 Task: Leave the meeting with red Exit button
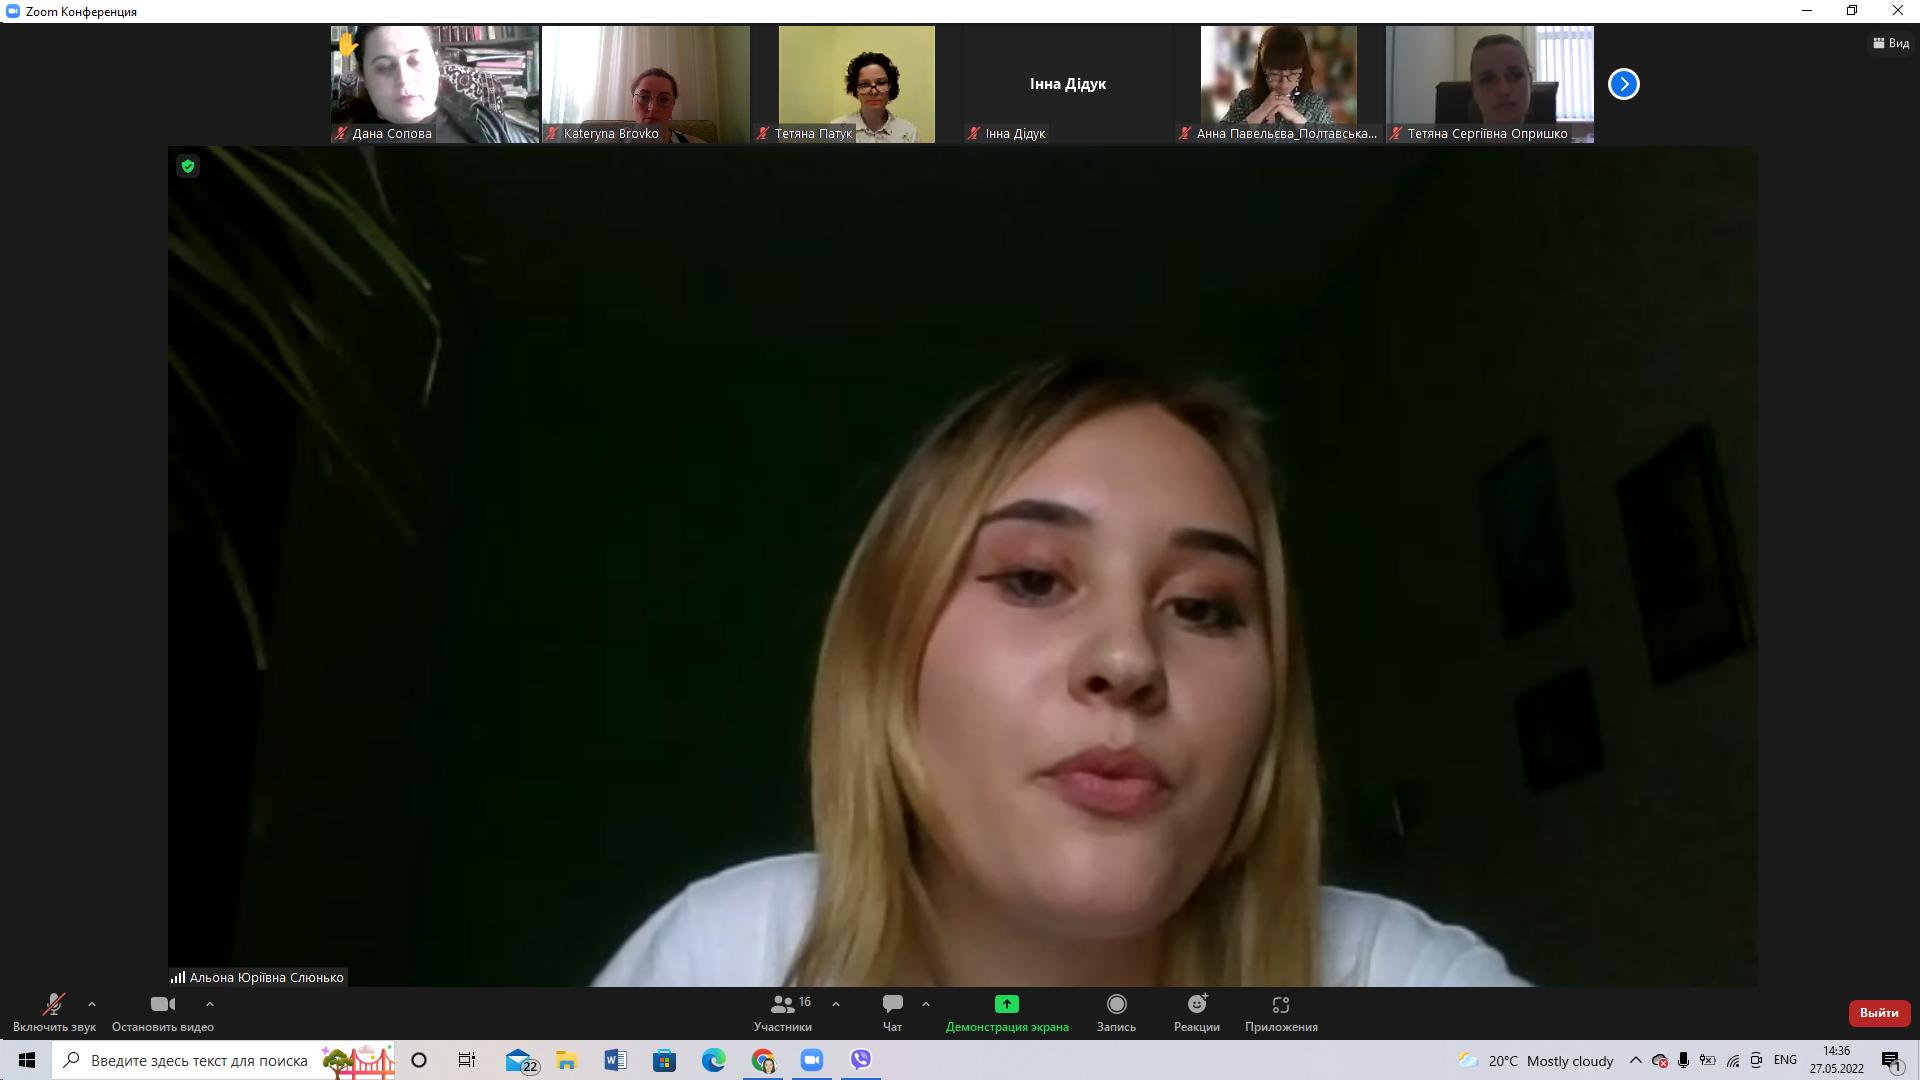[x=1878, y=1013]
